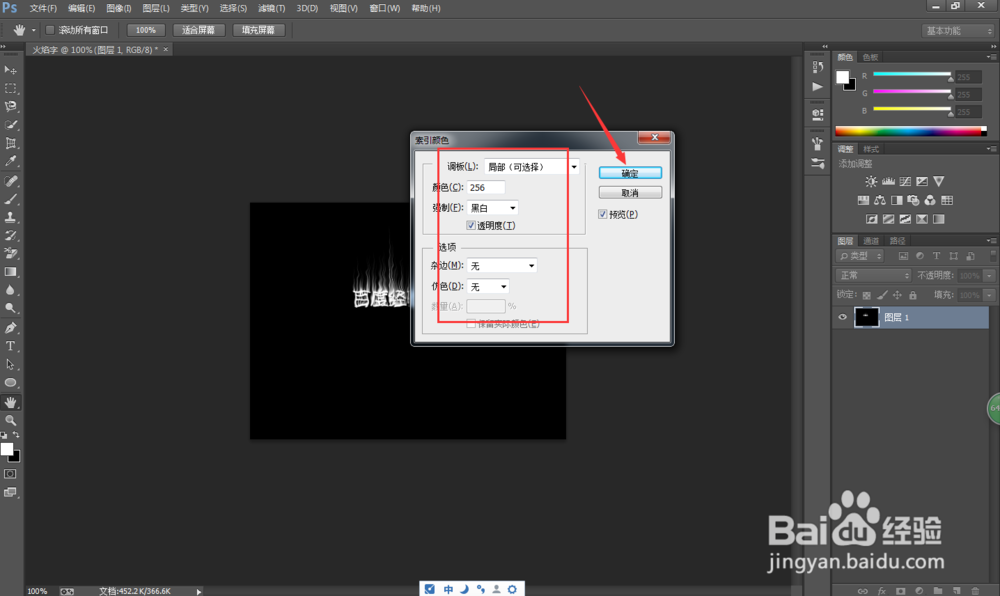
Task: Switch to the Paths tab
Action: tap(897, 241)
